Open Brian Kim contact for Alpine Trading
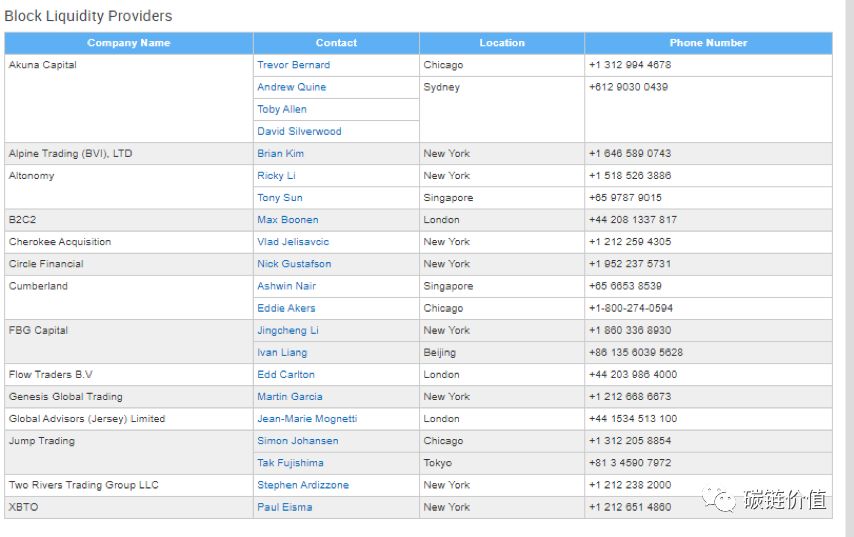 [280, 154]
